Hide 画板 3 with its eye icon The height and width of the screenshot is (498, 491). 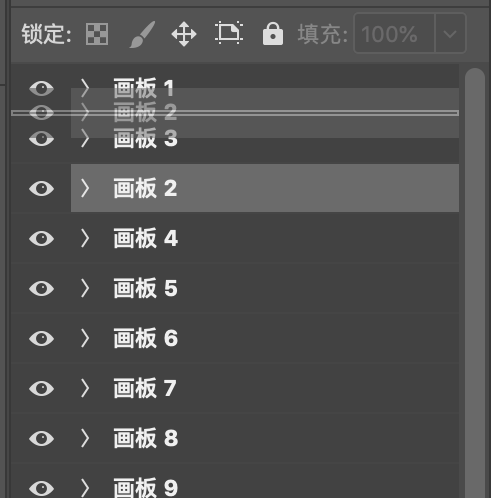coord(41,138)
